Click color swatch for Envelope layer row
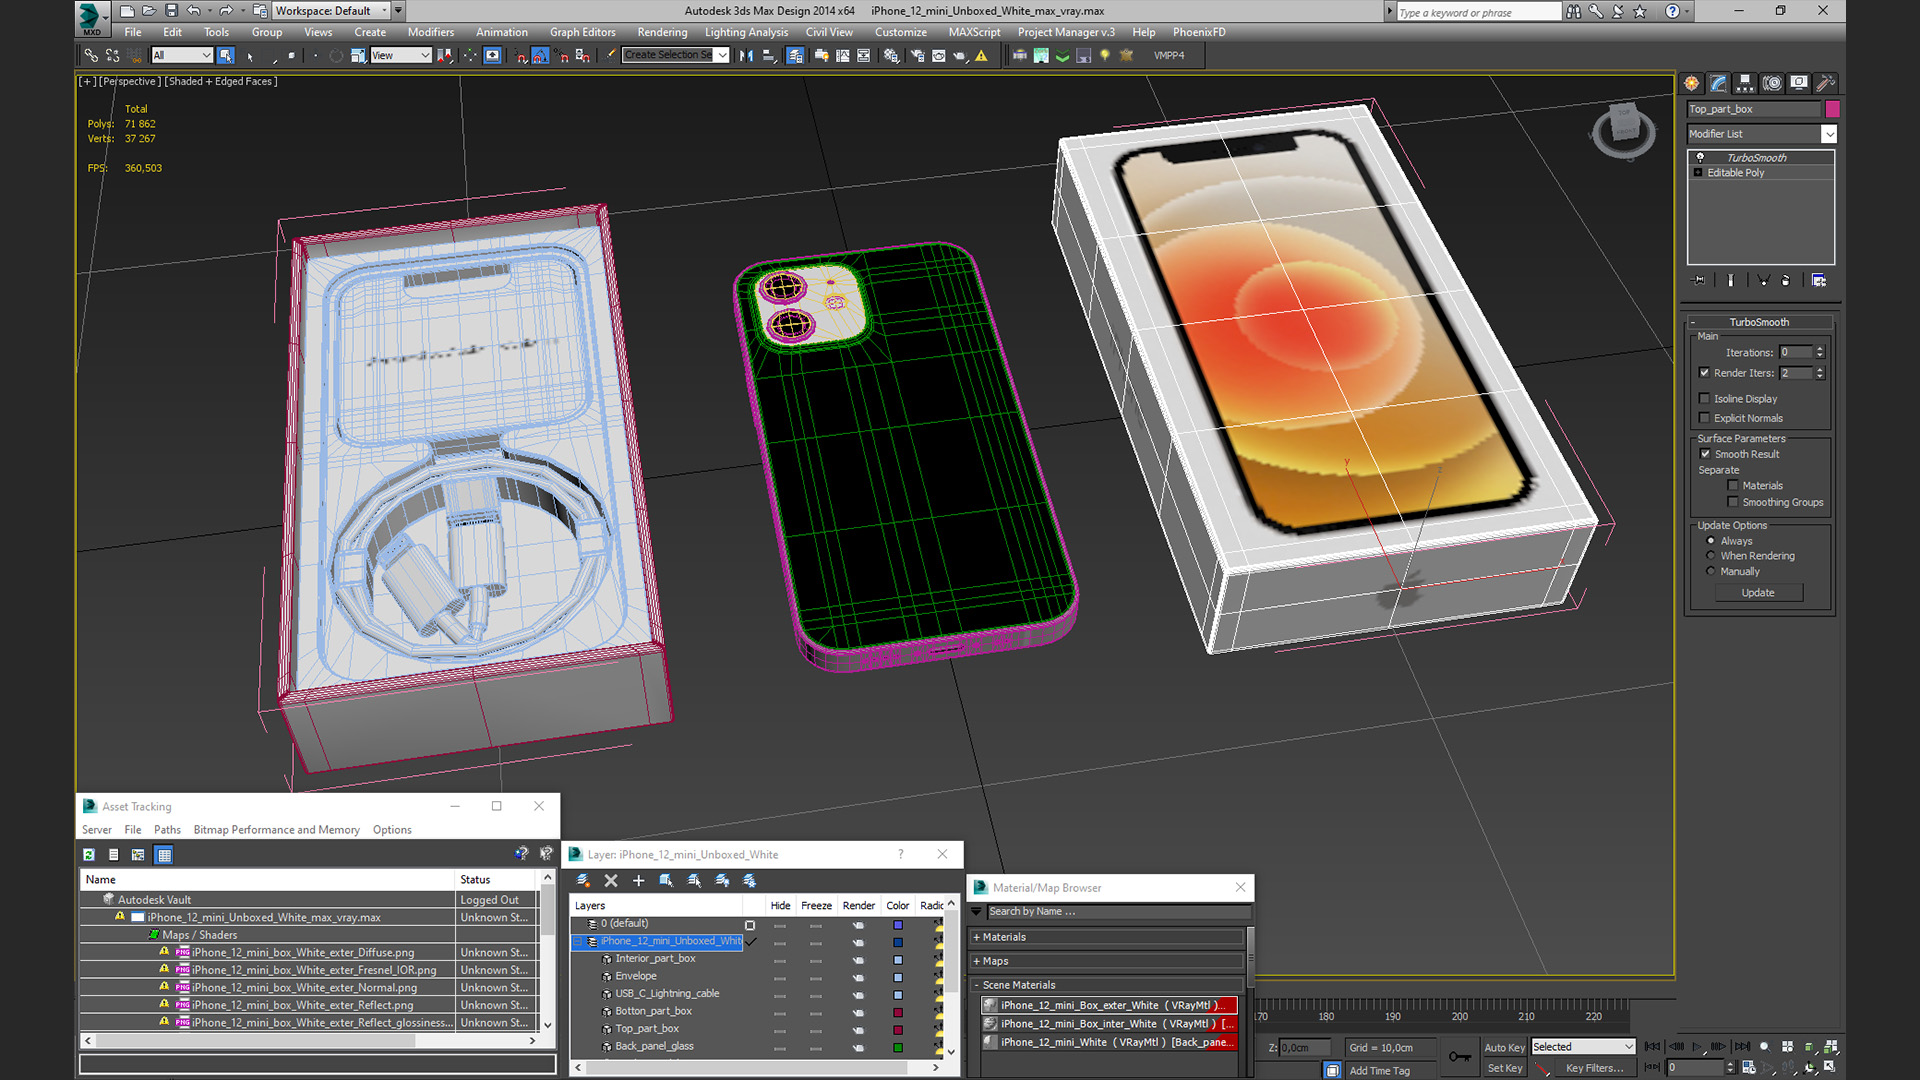 coord(897,977)
